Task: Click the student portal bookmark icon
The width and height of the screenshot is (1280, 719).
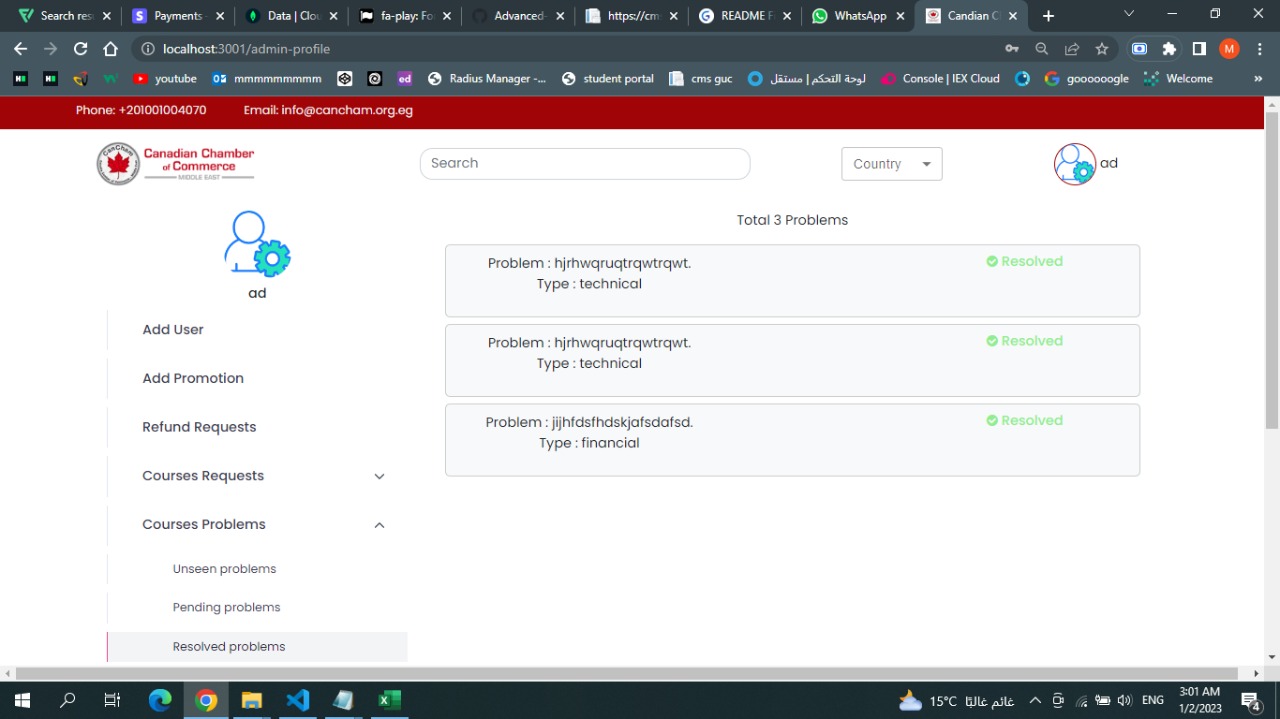Action: (x=567, y=78)
